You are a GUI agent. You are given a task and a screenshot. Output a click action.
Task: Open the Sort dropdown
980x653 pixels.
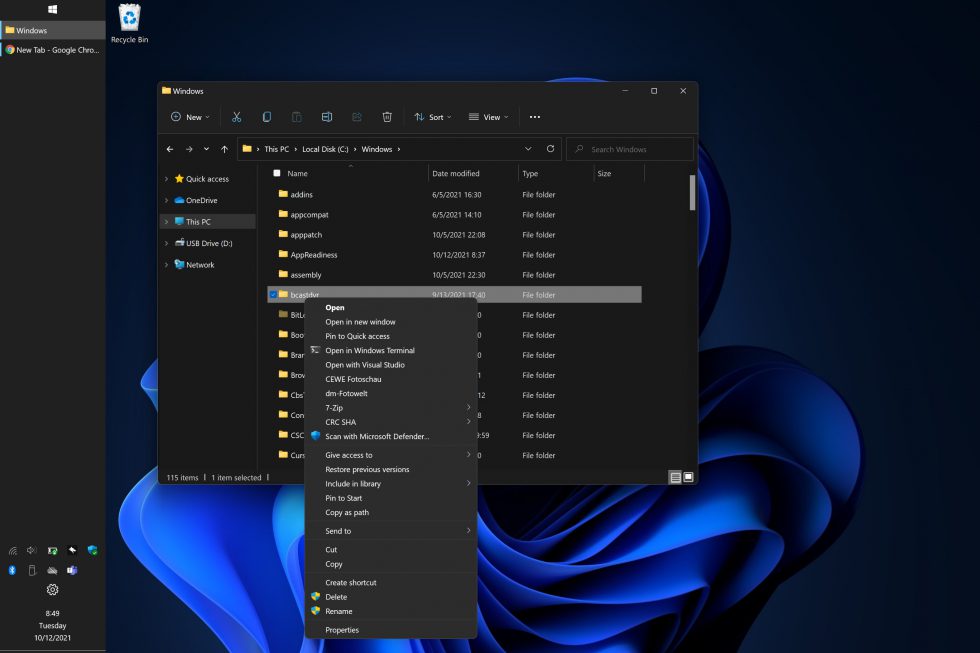pos(432,117)
